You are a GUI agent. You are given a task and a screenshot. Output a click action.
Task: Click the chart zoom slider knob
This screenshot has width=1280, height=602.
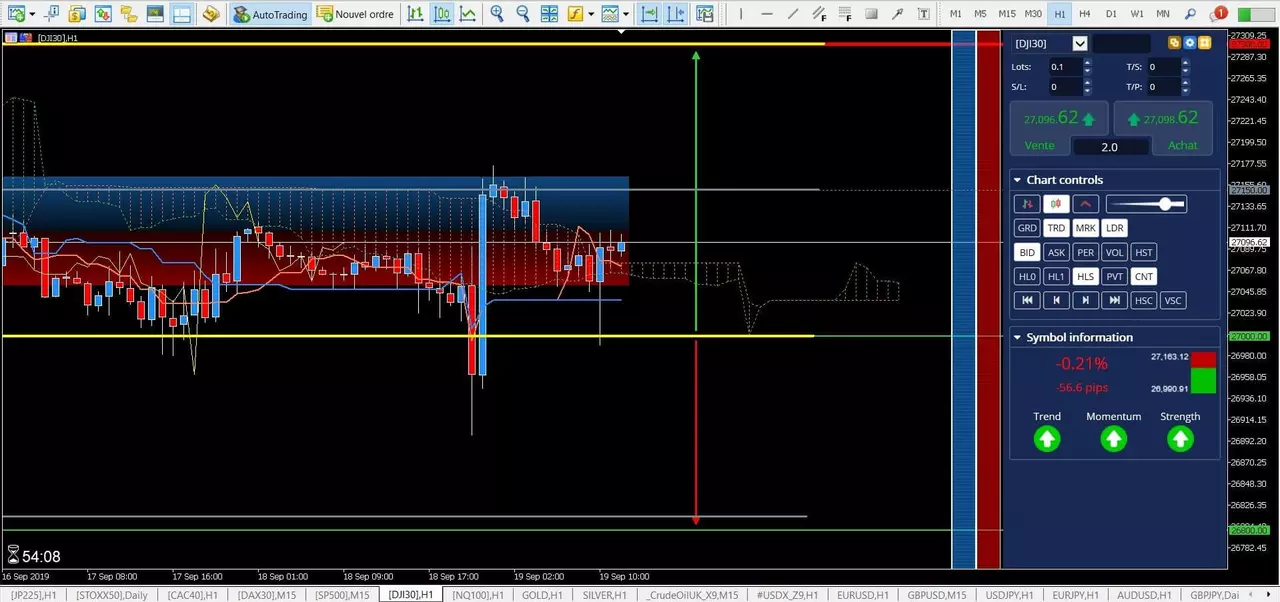(x=1165, y=204)
